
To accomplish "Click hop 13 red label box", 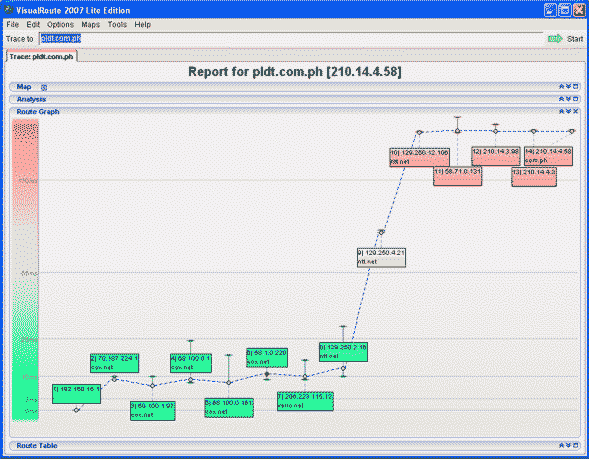I will tap(534, 176).
